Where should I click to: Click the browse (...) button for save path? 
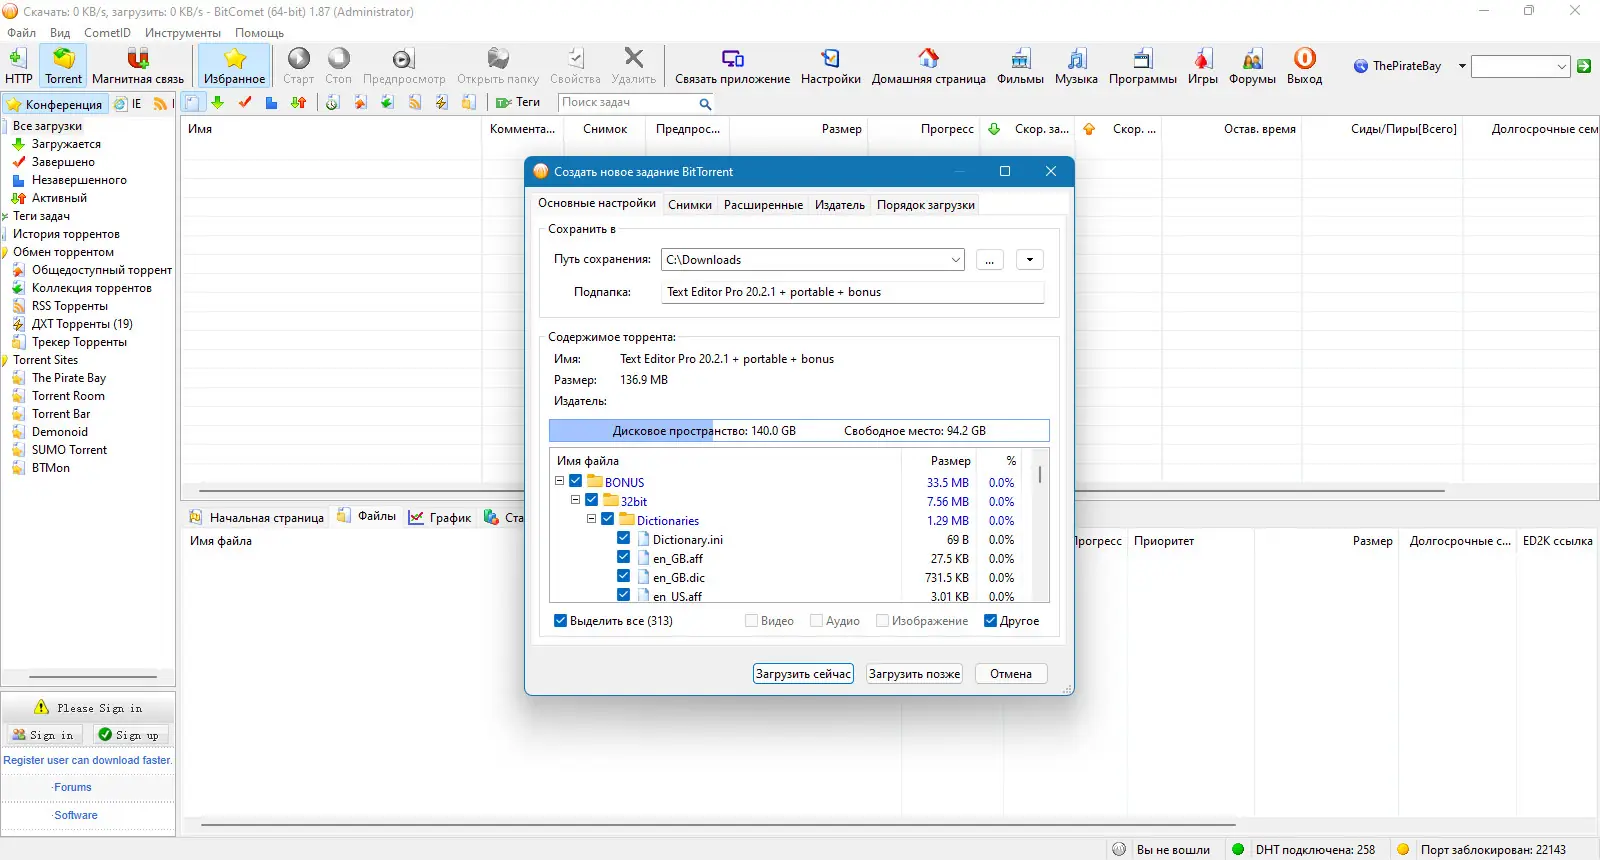point(989,260)
